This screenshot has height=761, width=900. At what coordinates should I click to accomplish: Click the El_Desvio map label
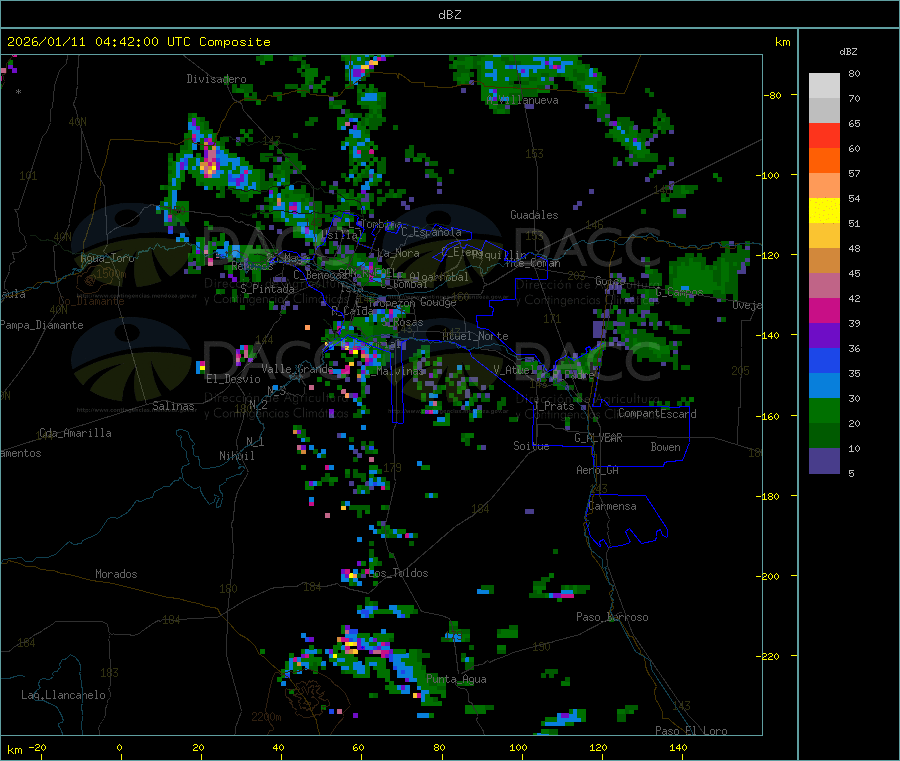pos(233,379)
